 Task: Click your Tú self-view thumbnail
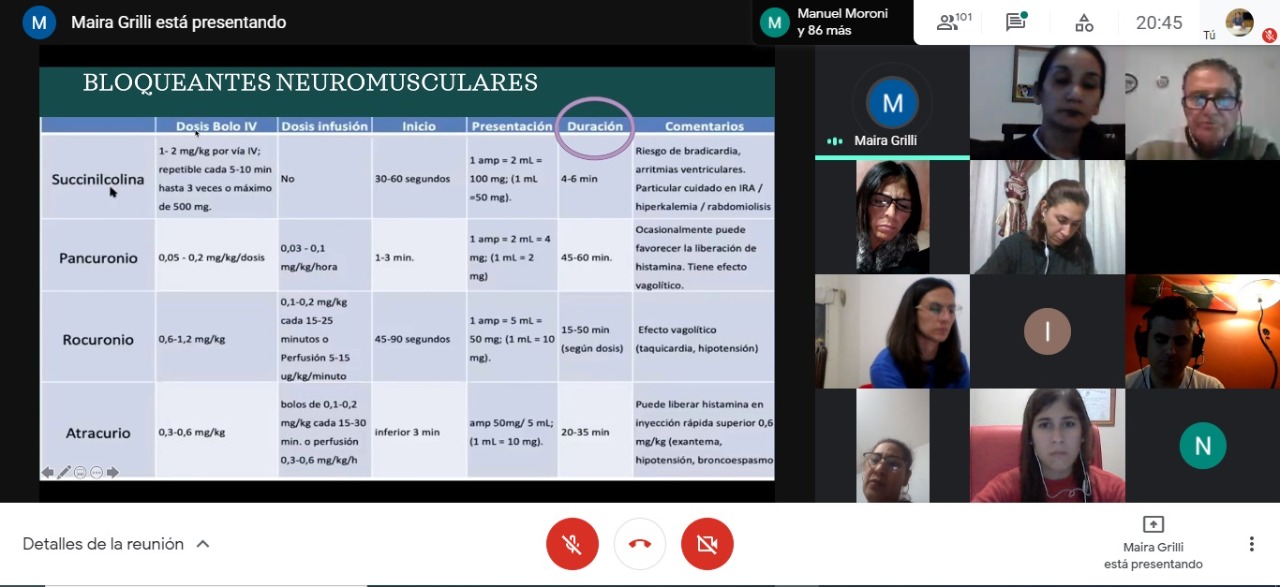tap(1240, 22)
